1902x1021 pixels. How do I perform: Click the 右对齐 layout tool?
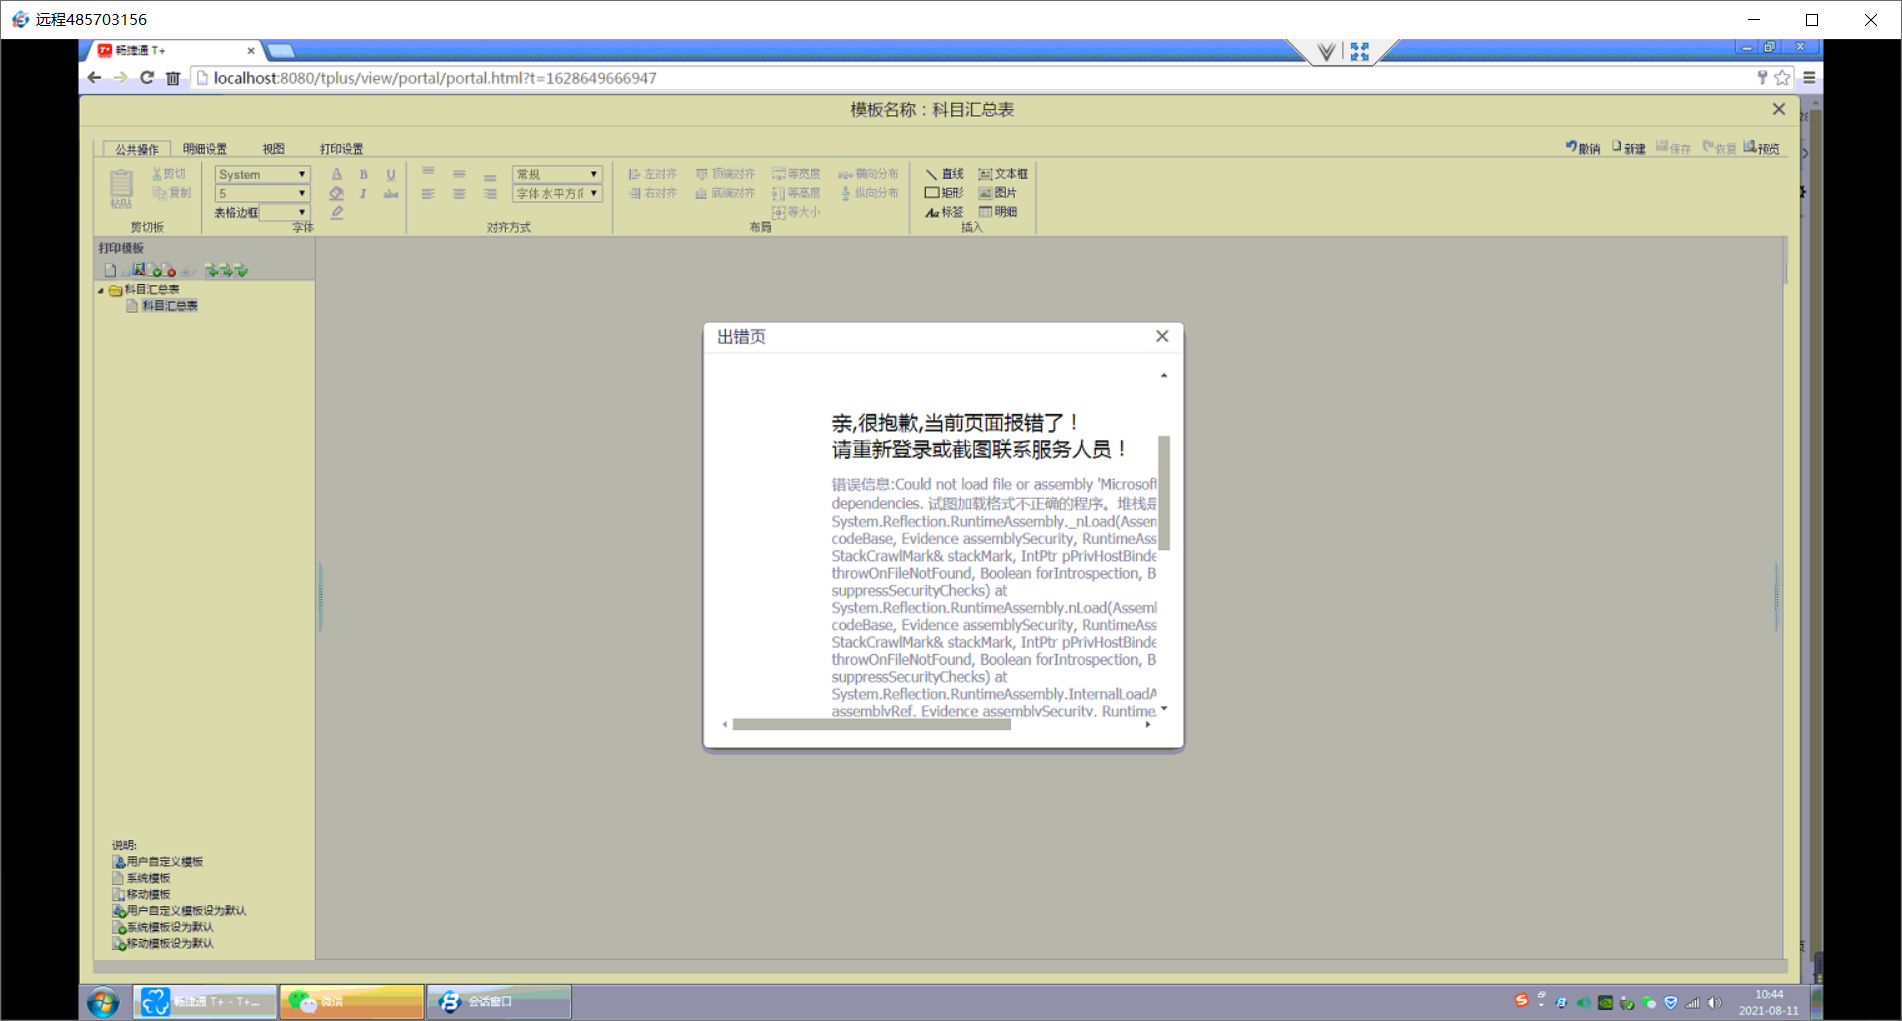tap(653, 193)
